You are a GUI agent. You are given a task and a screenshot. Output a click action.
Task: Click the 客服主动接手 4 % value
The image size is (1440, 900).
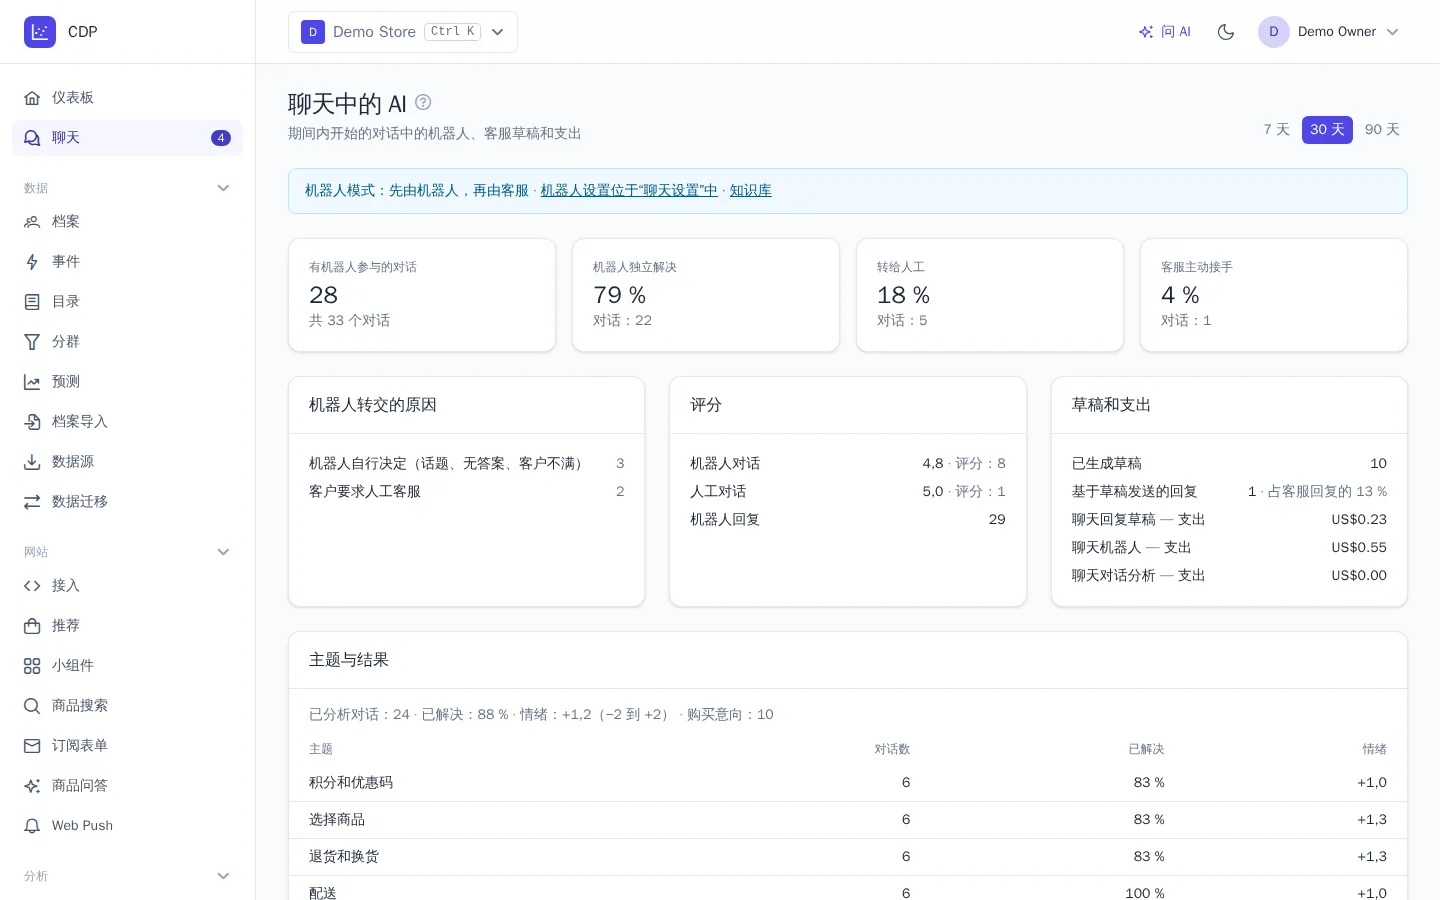click(x=1180, y=295)
